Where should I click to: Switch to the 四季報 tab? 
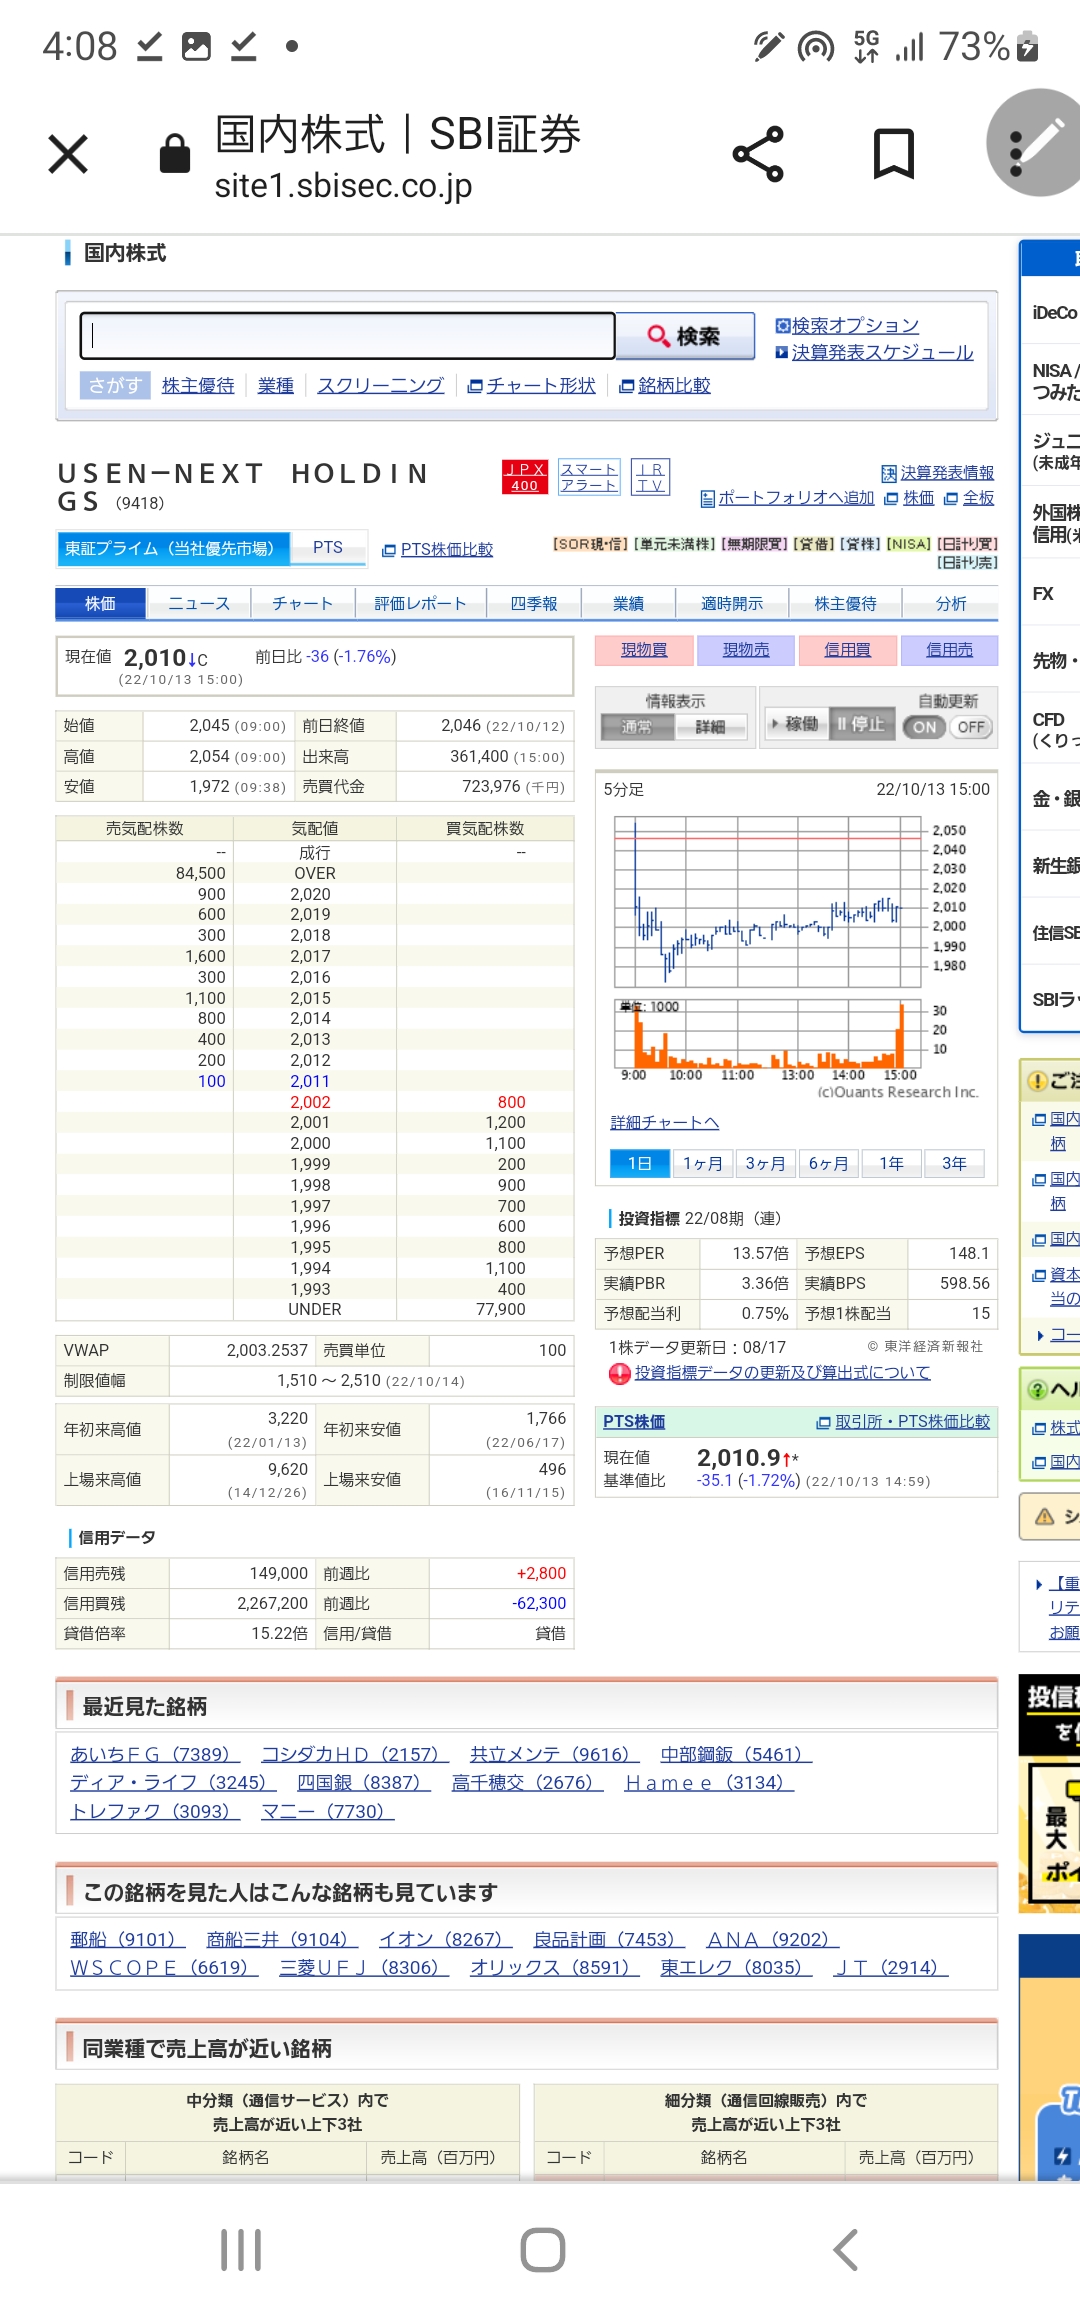click(x=534, y=603)
